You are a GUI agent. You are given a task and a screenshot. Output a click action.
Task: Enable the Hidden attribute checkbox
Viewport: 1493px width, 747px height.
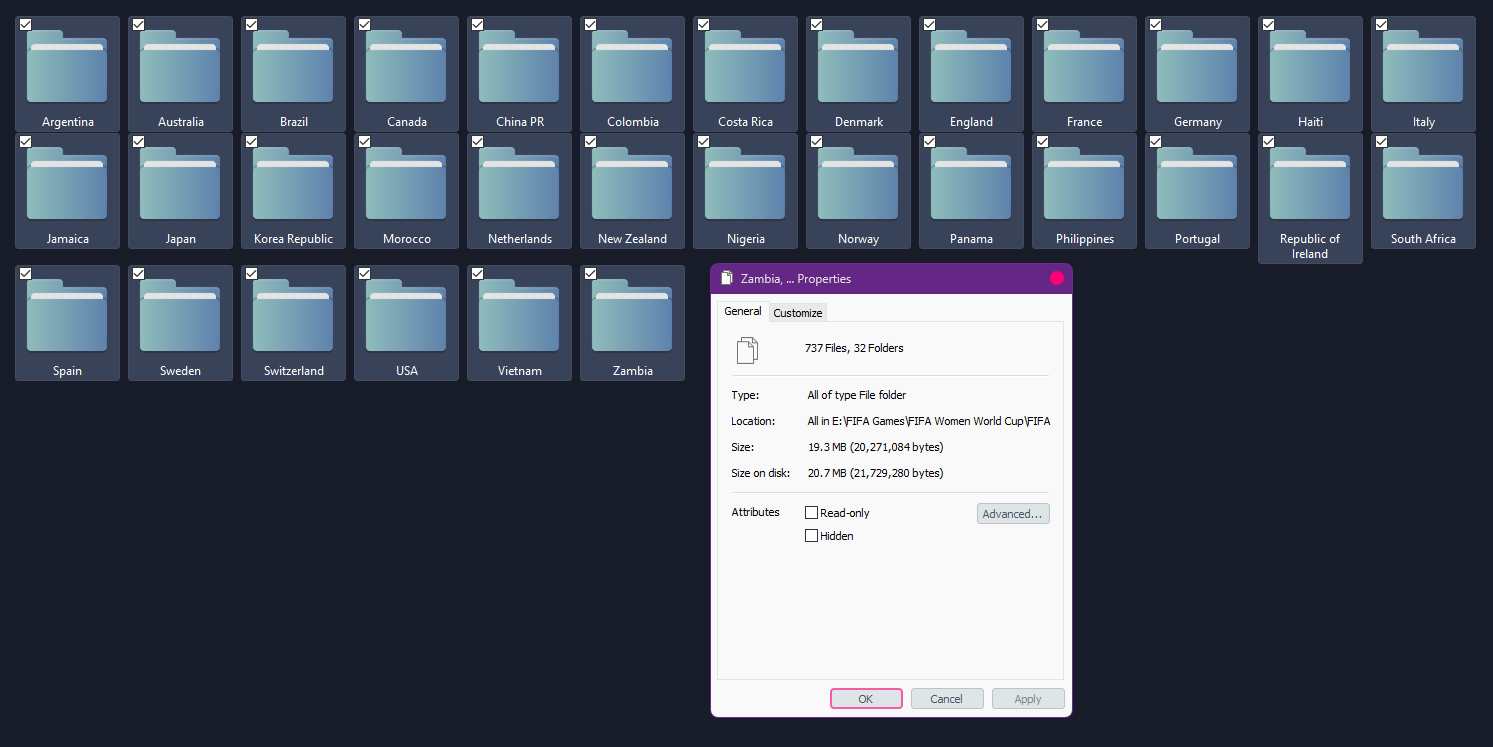point(811,536)
